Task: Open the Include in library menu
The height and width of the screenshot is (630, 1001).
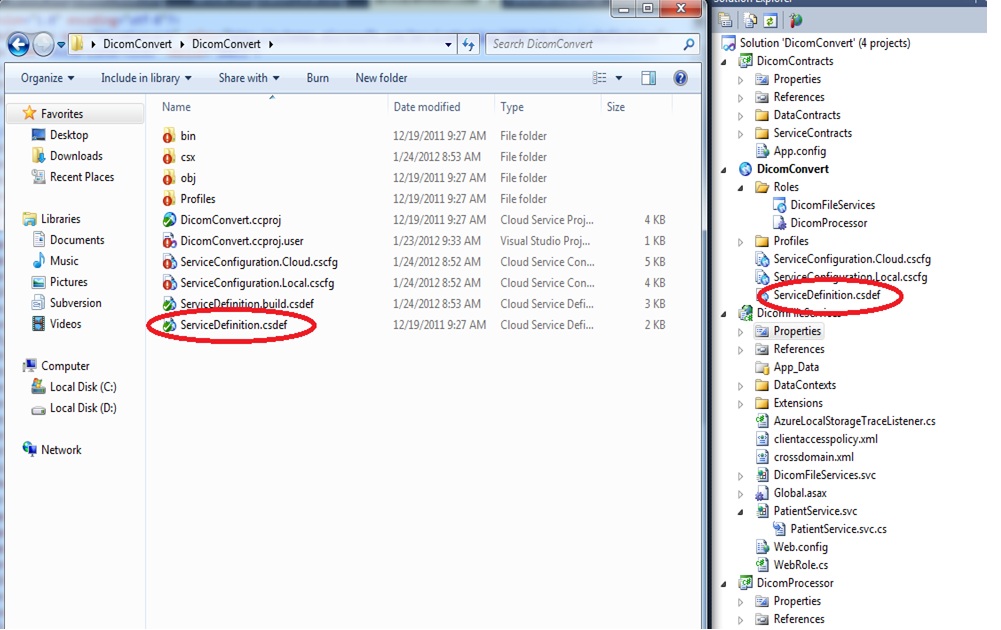Action: coord(146,78)
